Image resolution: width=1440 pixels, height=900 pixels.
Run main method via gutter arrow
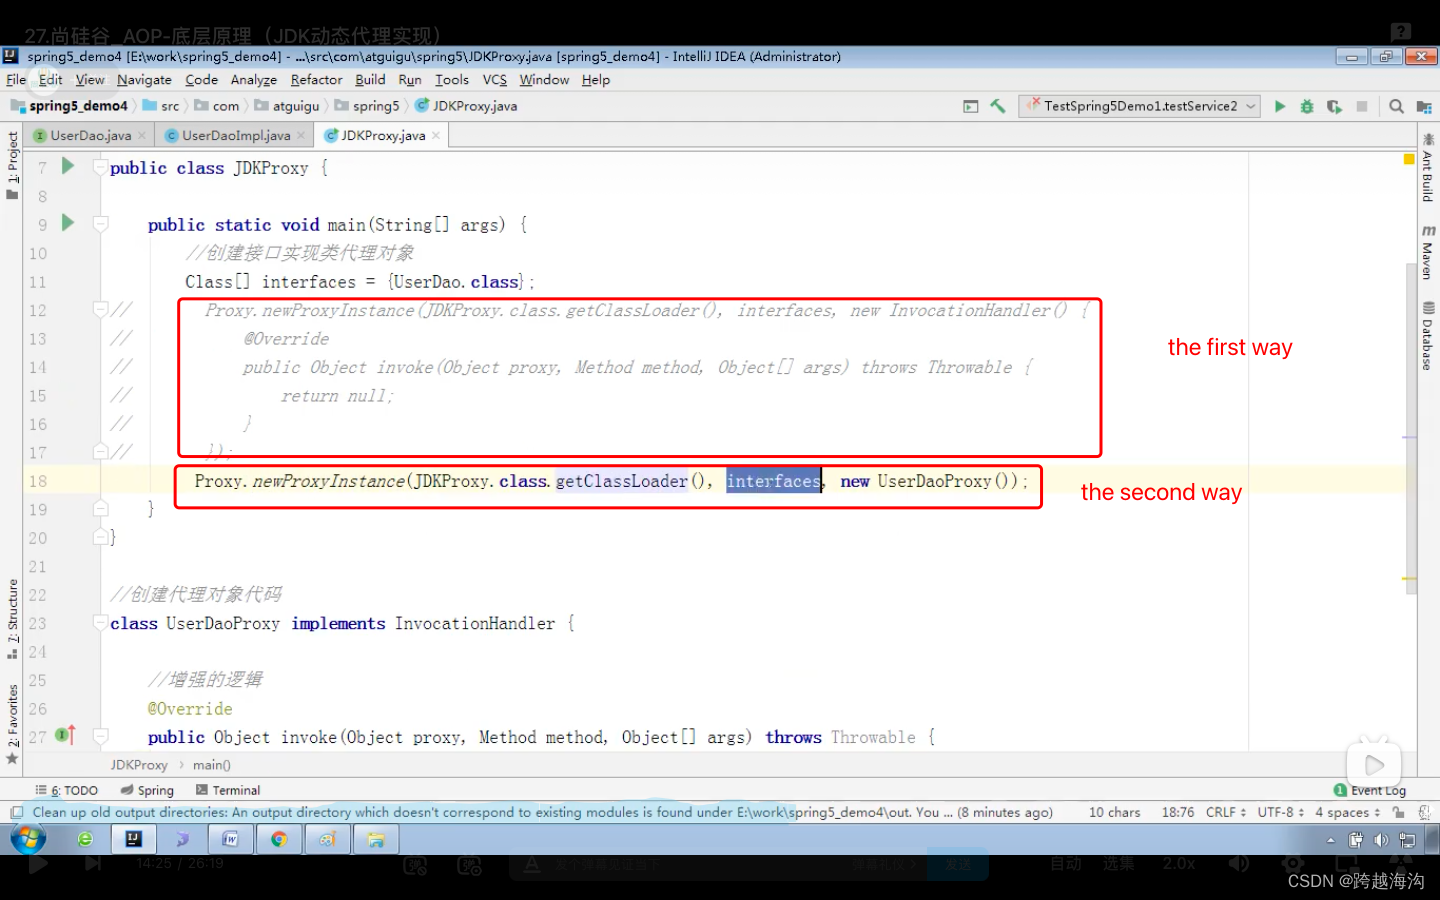click(68, 223)
